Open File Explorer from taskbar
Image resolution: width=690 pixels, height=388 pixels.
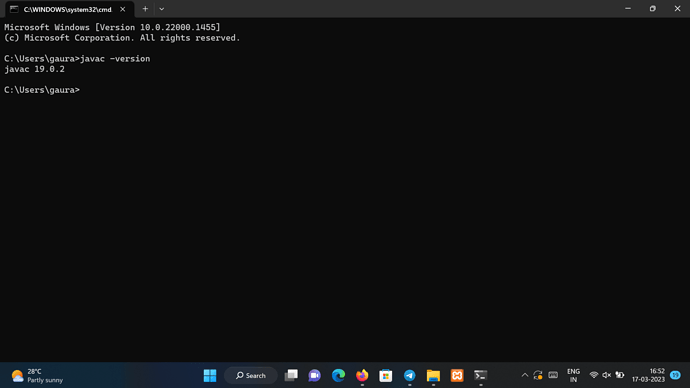pyautogui.click(x=433, y=375)
